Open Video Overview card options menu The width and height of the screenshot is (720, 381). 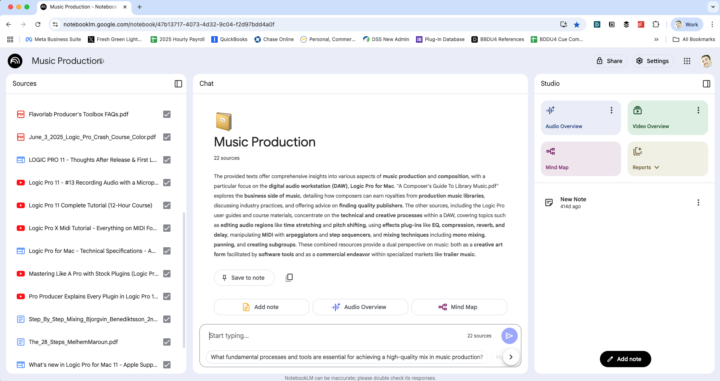[x=698, y=110]
